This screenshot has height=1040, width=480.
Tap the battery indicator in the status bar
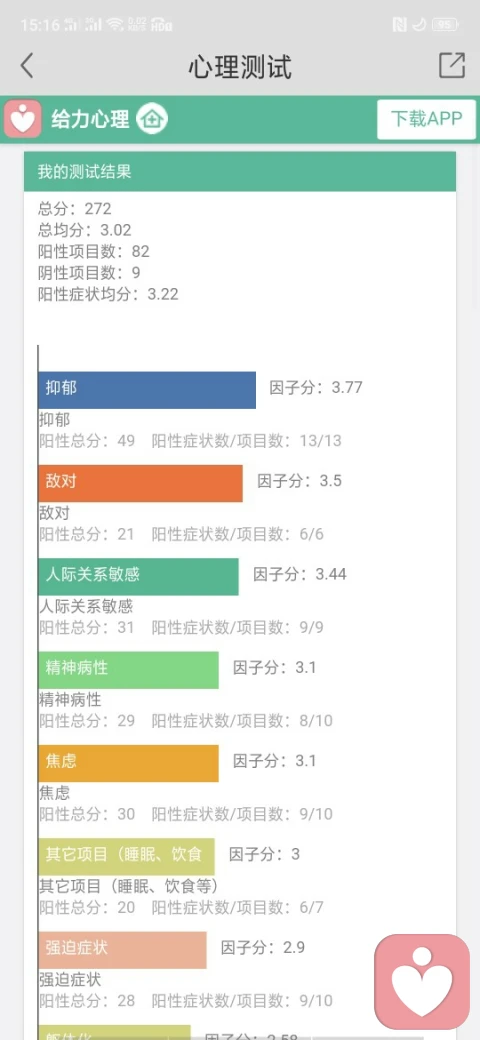tap(444, 25)
